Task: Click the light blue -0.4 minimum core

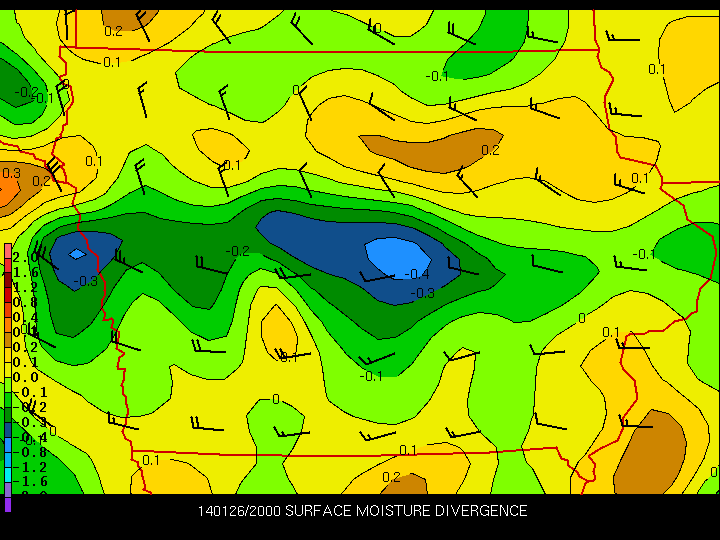Action: tap(395, 255)
